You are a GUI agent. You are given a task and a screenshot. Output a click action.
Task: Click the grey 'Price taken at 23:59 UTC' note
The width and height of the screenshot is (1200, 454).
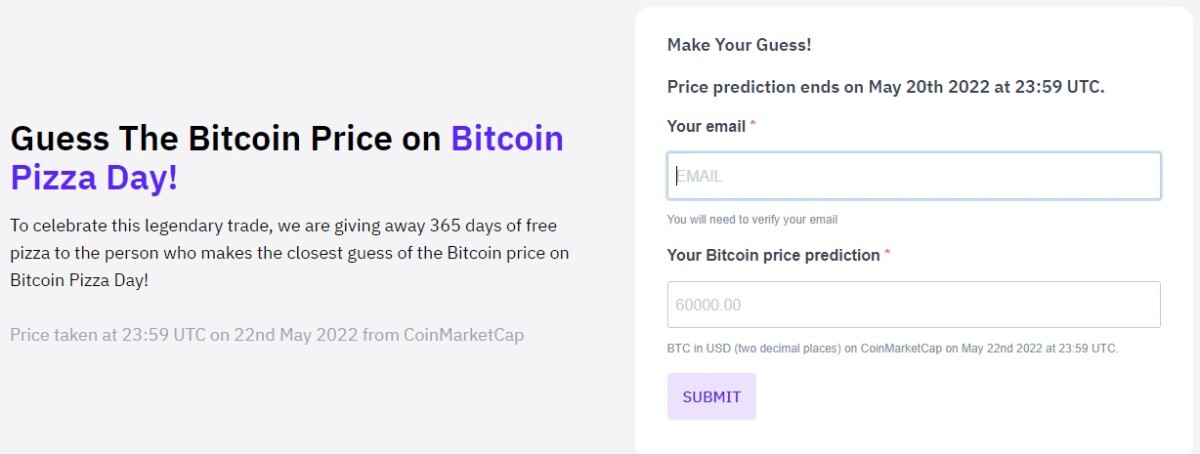coord(266,334)
